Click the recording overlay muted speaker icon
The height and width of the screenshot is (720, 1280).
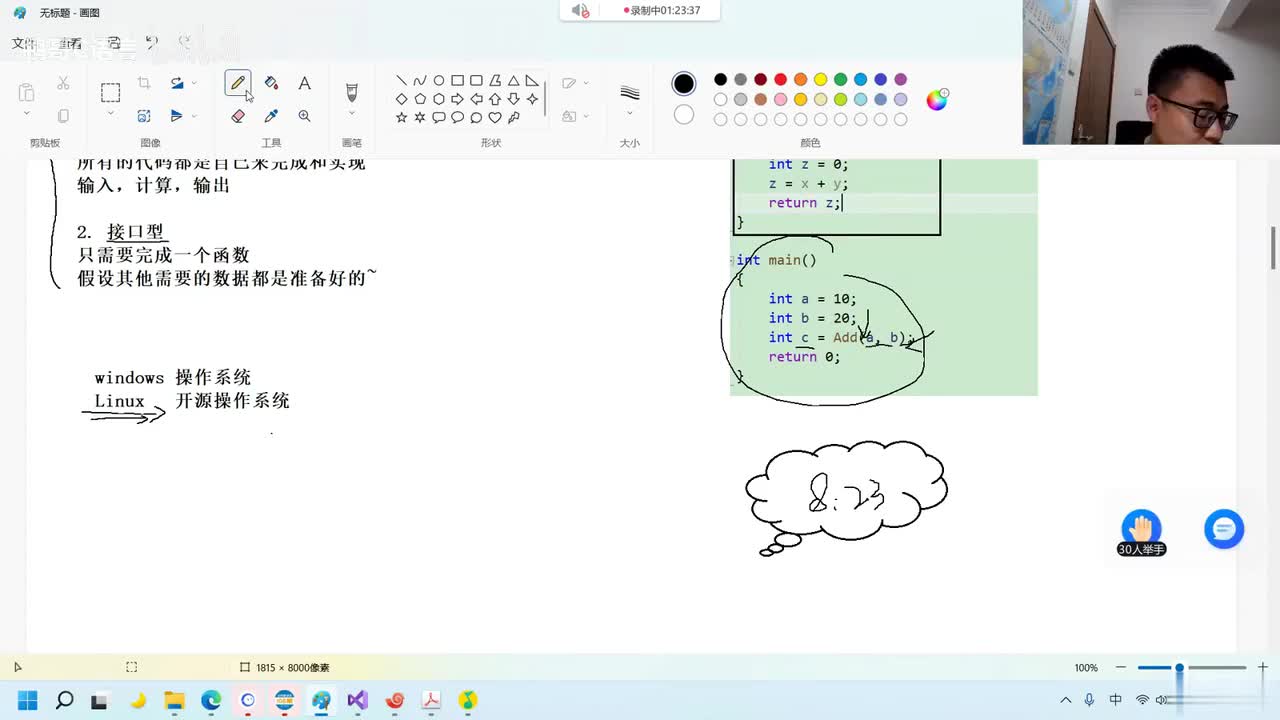click(x=580, y=10)
